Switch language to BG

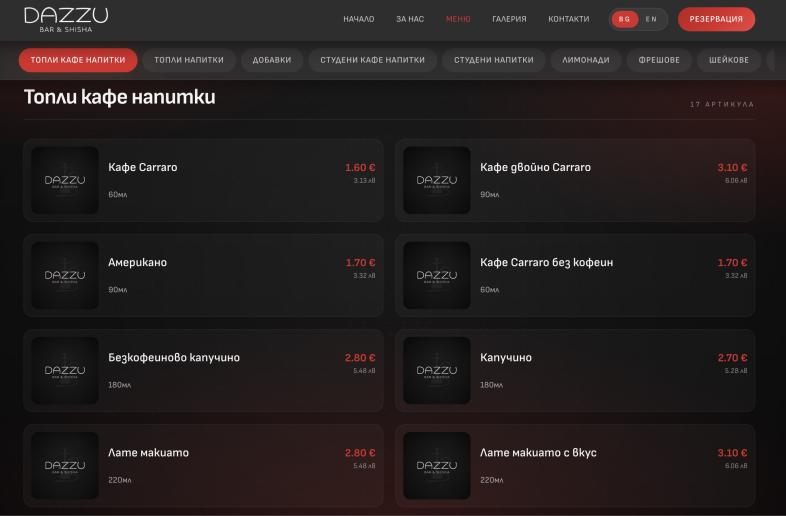(x=624, y=19)
